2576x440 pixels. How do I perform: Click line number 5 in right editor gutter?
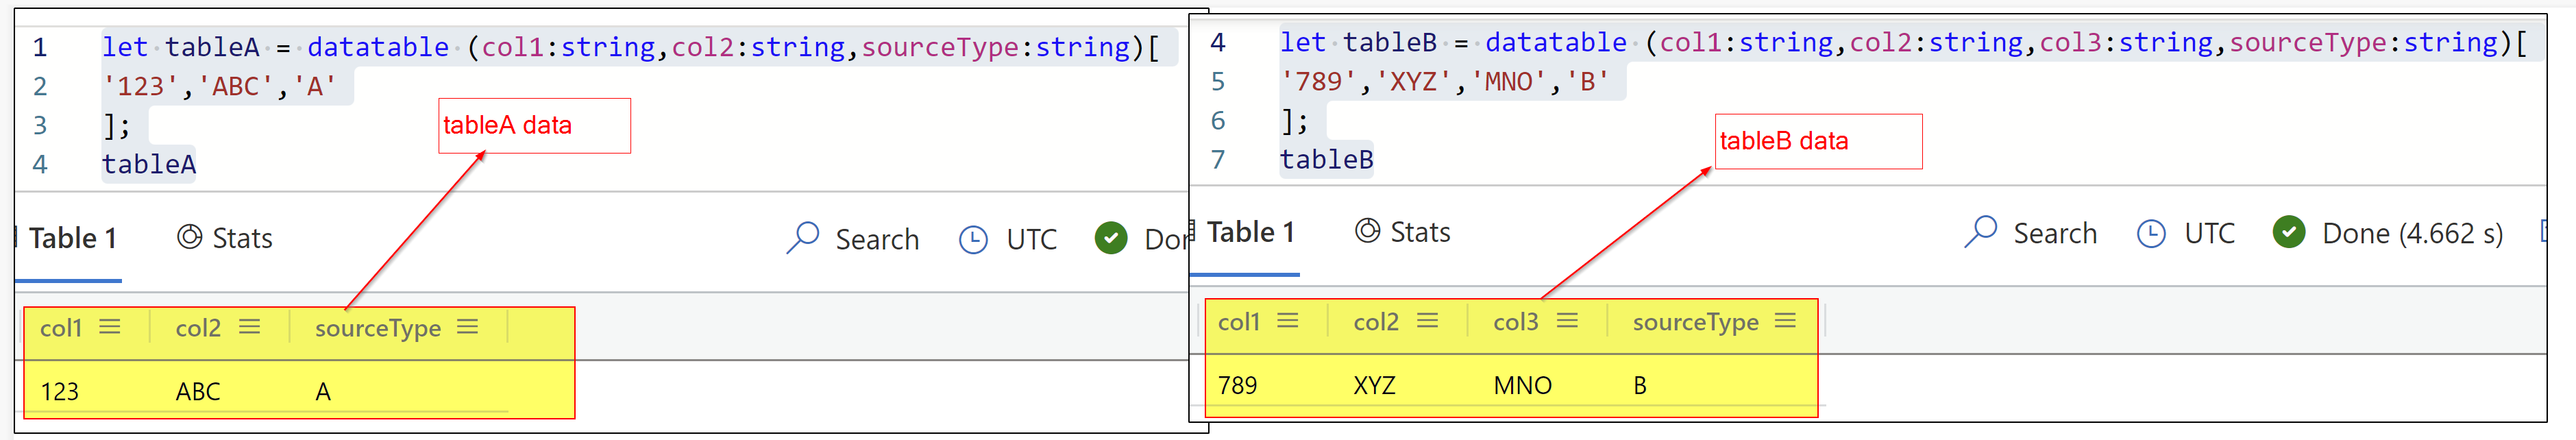pos(1218,82)
